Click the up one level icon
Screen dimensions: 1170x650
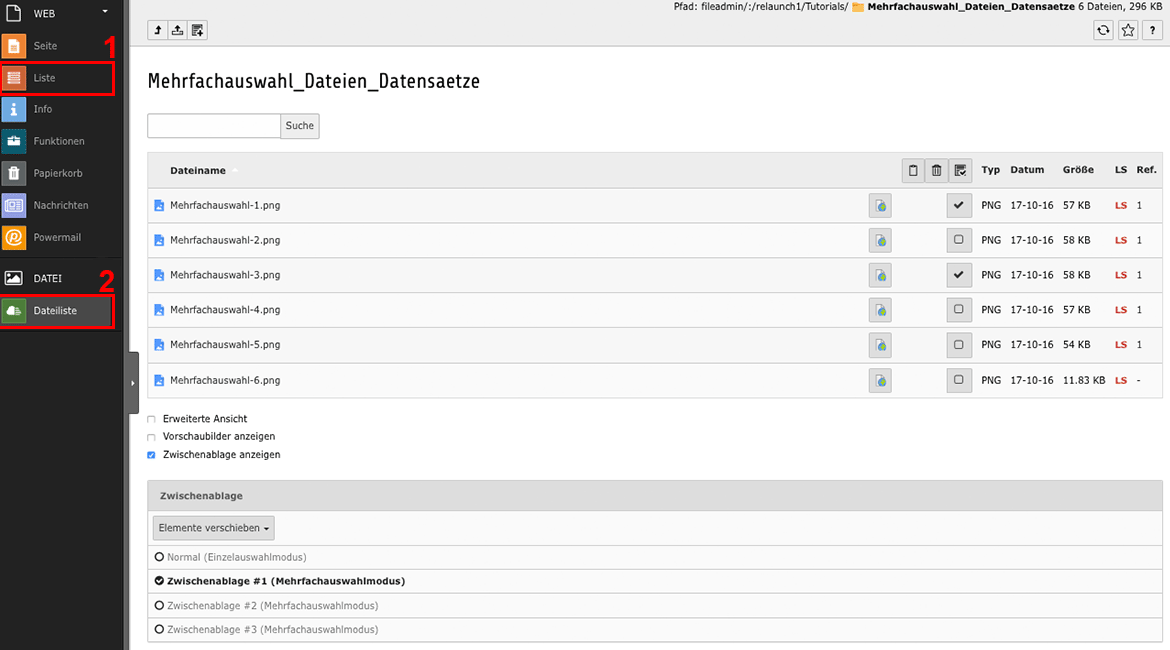click(x=158, y=30)
